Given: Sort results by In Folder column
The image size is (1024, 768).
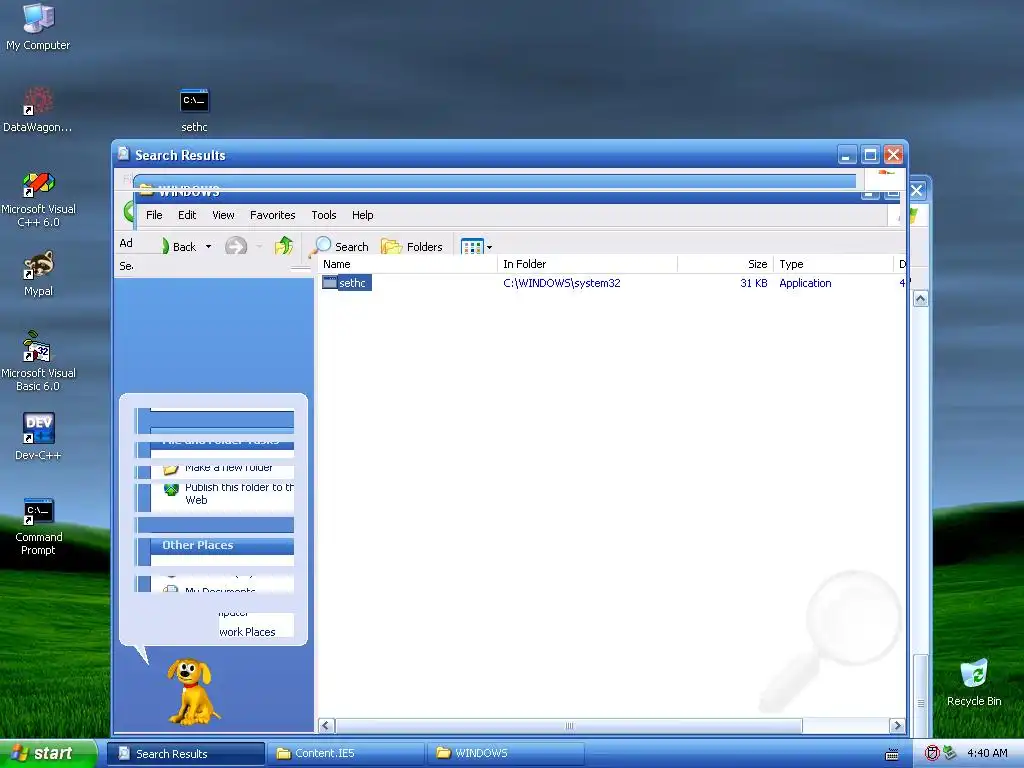Looking at the screenshot, I should click(x=587, y=264).
